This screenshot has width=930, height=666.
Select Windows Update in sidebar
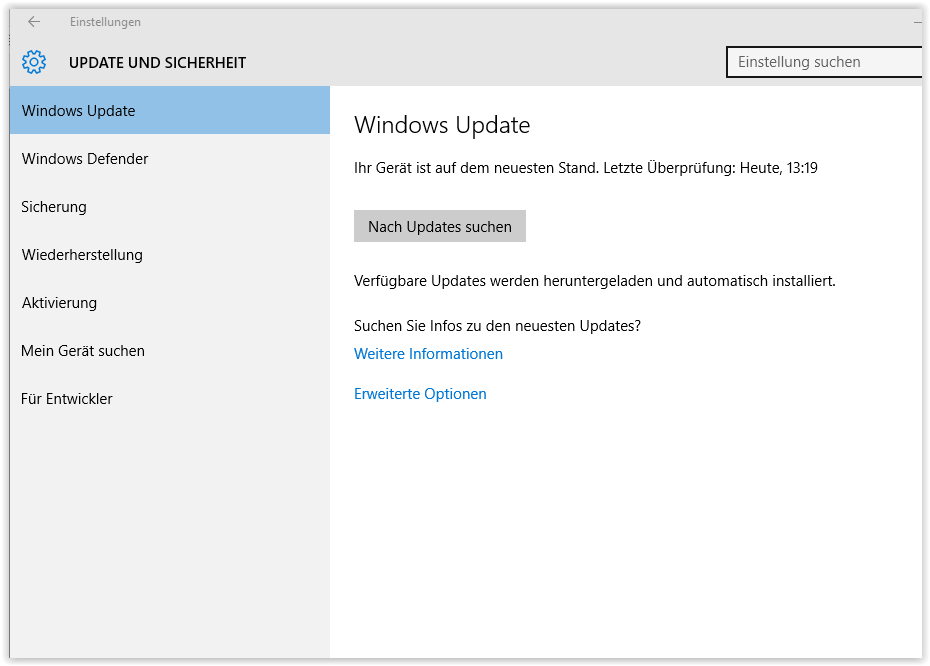click(x=170, y=110)
